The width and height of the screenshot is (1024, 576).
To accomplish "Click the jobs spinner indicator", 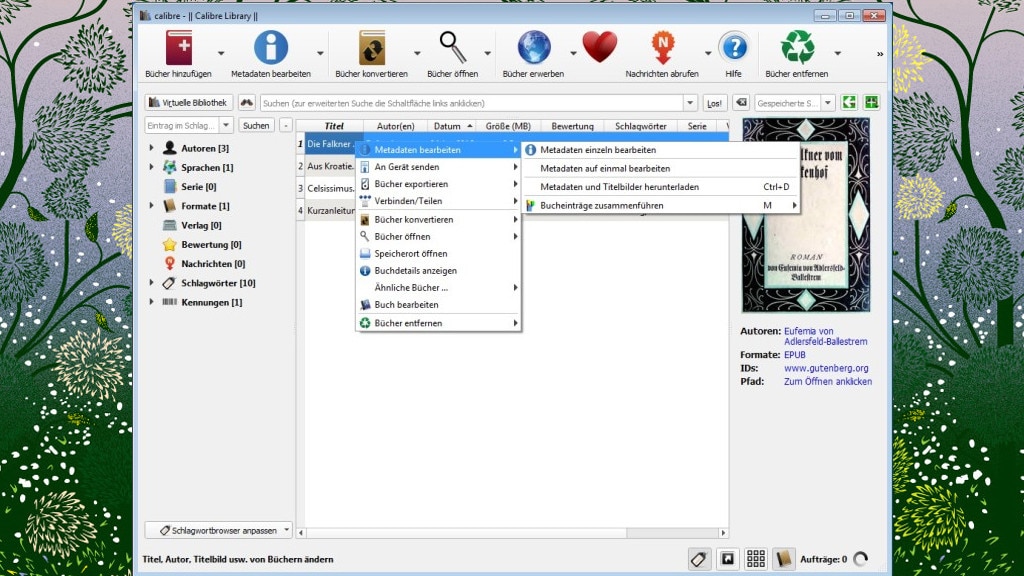I will tap(861, 559).
